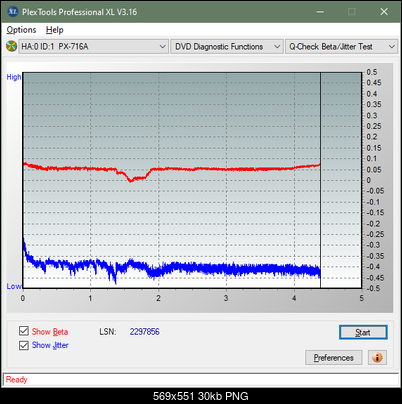This screenshot has width=402, height=404.
Task: Uncheck the Show Jitter checkbox
Action: 24,345
